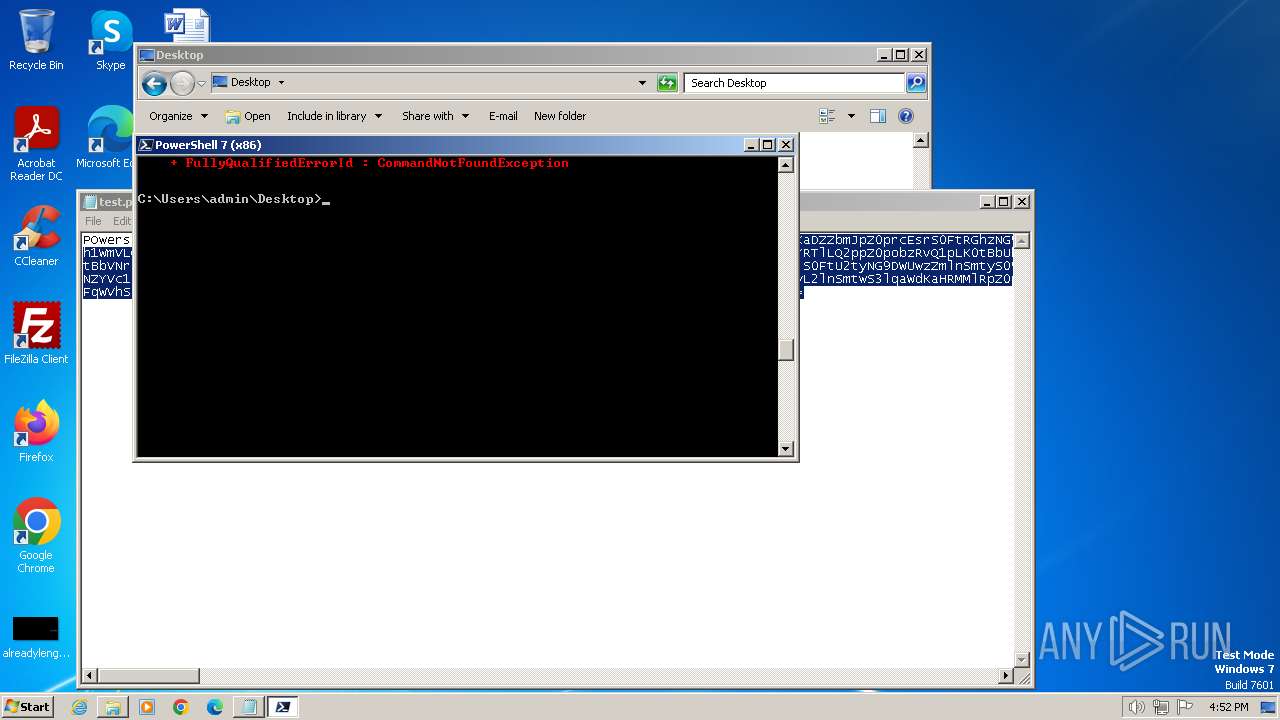Go back in the Desktop explorer window
Viewport: 1280px width, 720px height.
click(154, 83)
